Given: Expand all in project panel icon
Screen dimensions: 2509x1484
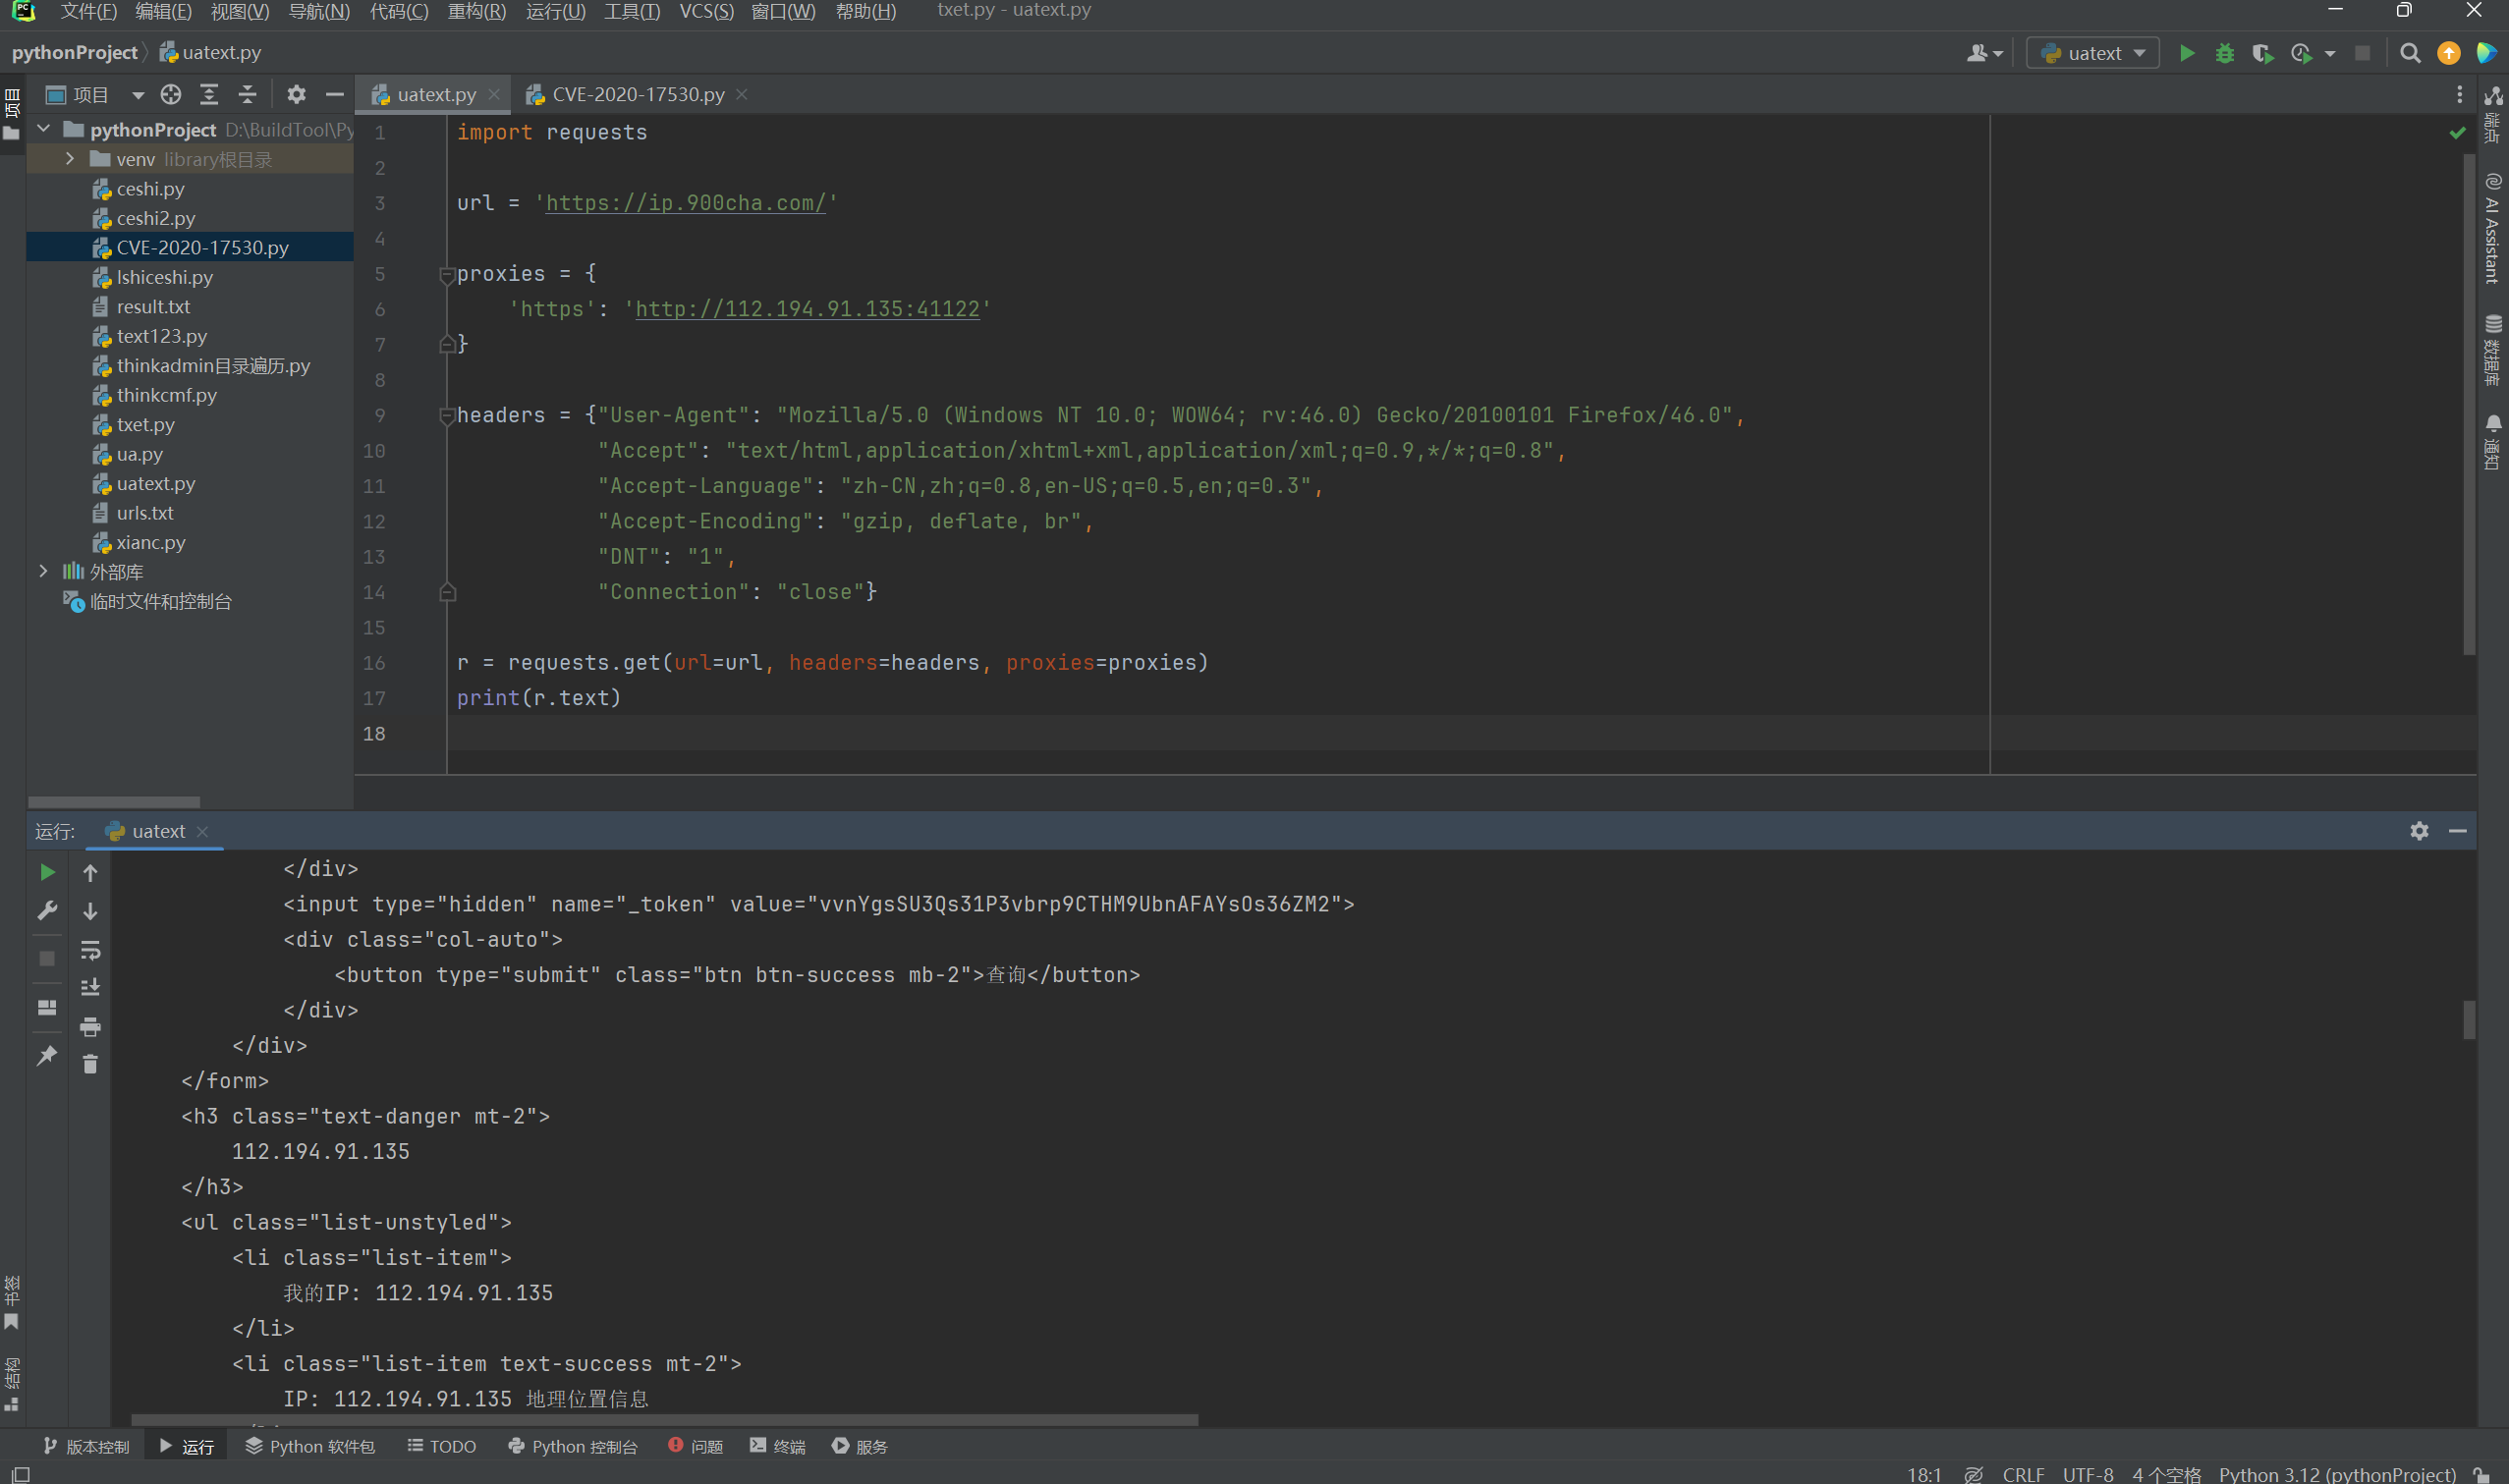Looking at the screenshot, I should pos(209,94).
